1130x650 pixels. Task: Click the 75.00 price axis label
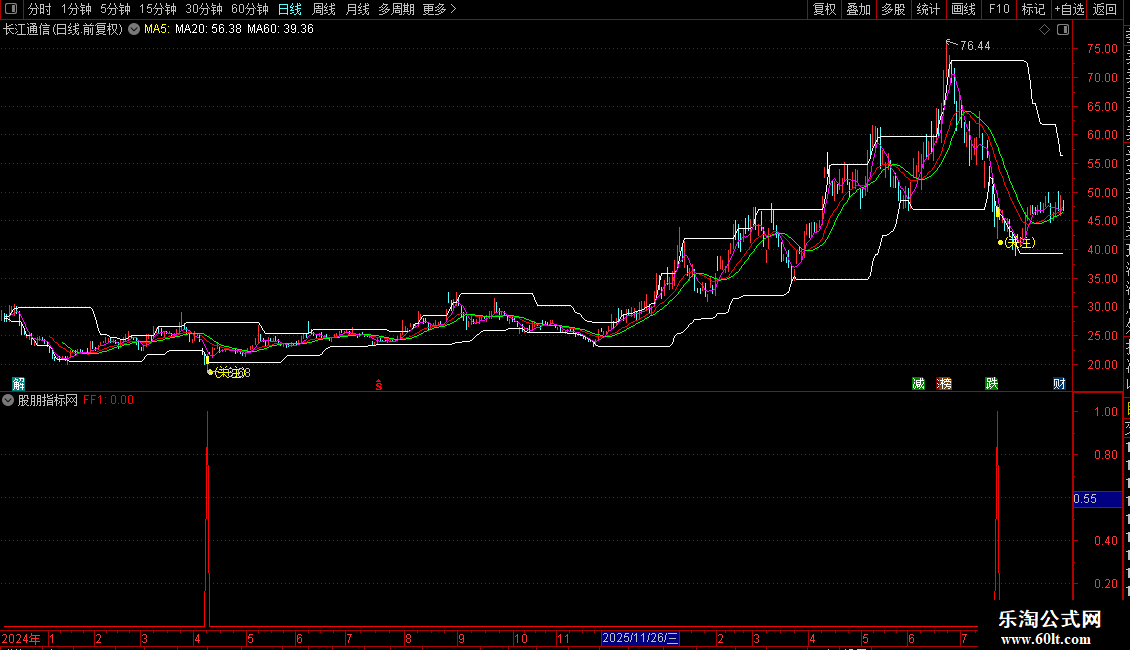[1103, 49]
